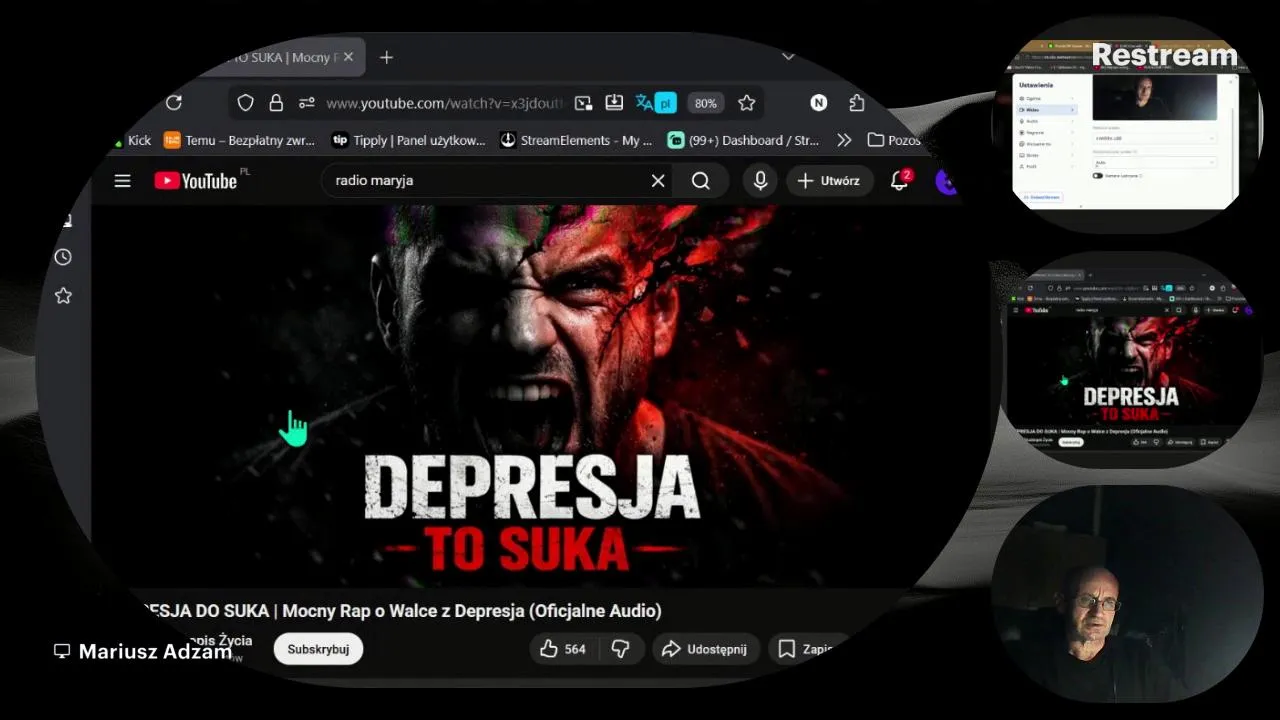Save the video with Zapisz button
Image resolution: width=1280 pixels, height=720 pixels.
808,649
